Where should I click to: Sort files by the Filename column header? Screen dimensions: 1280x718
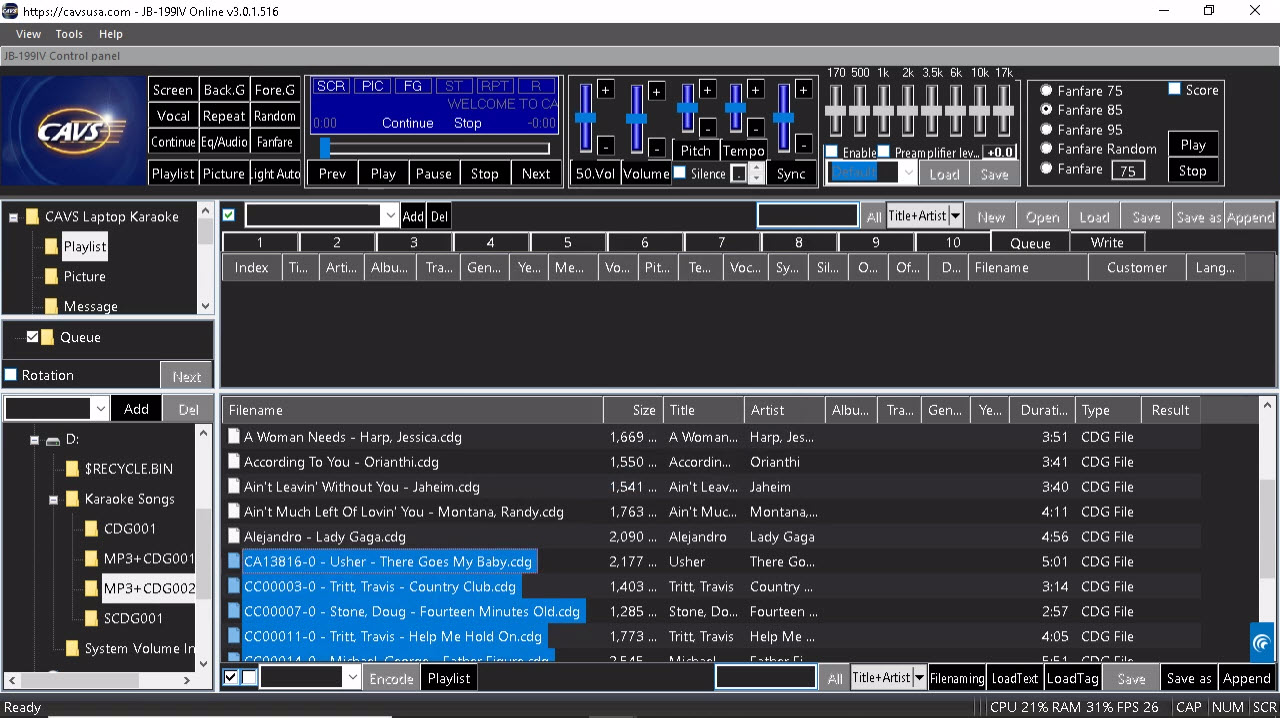click(x=412, y=410)
